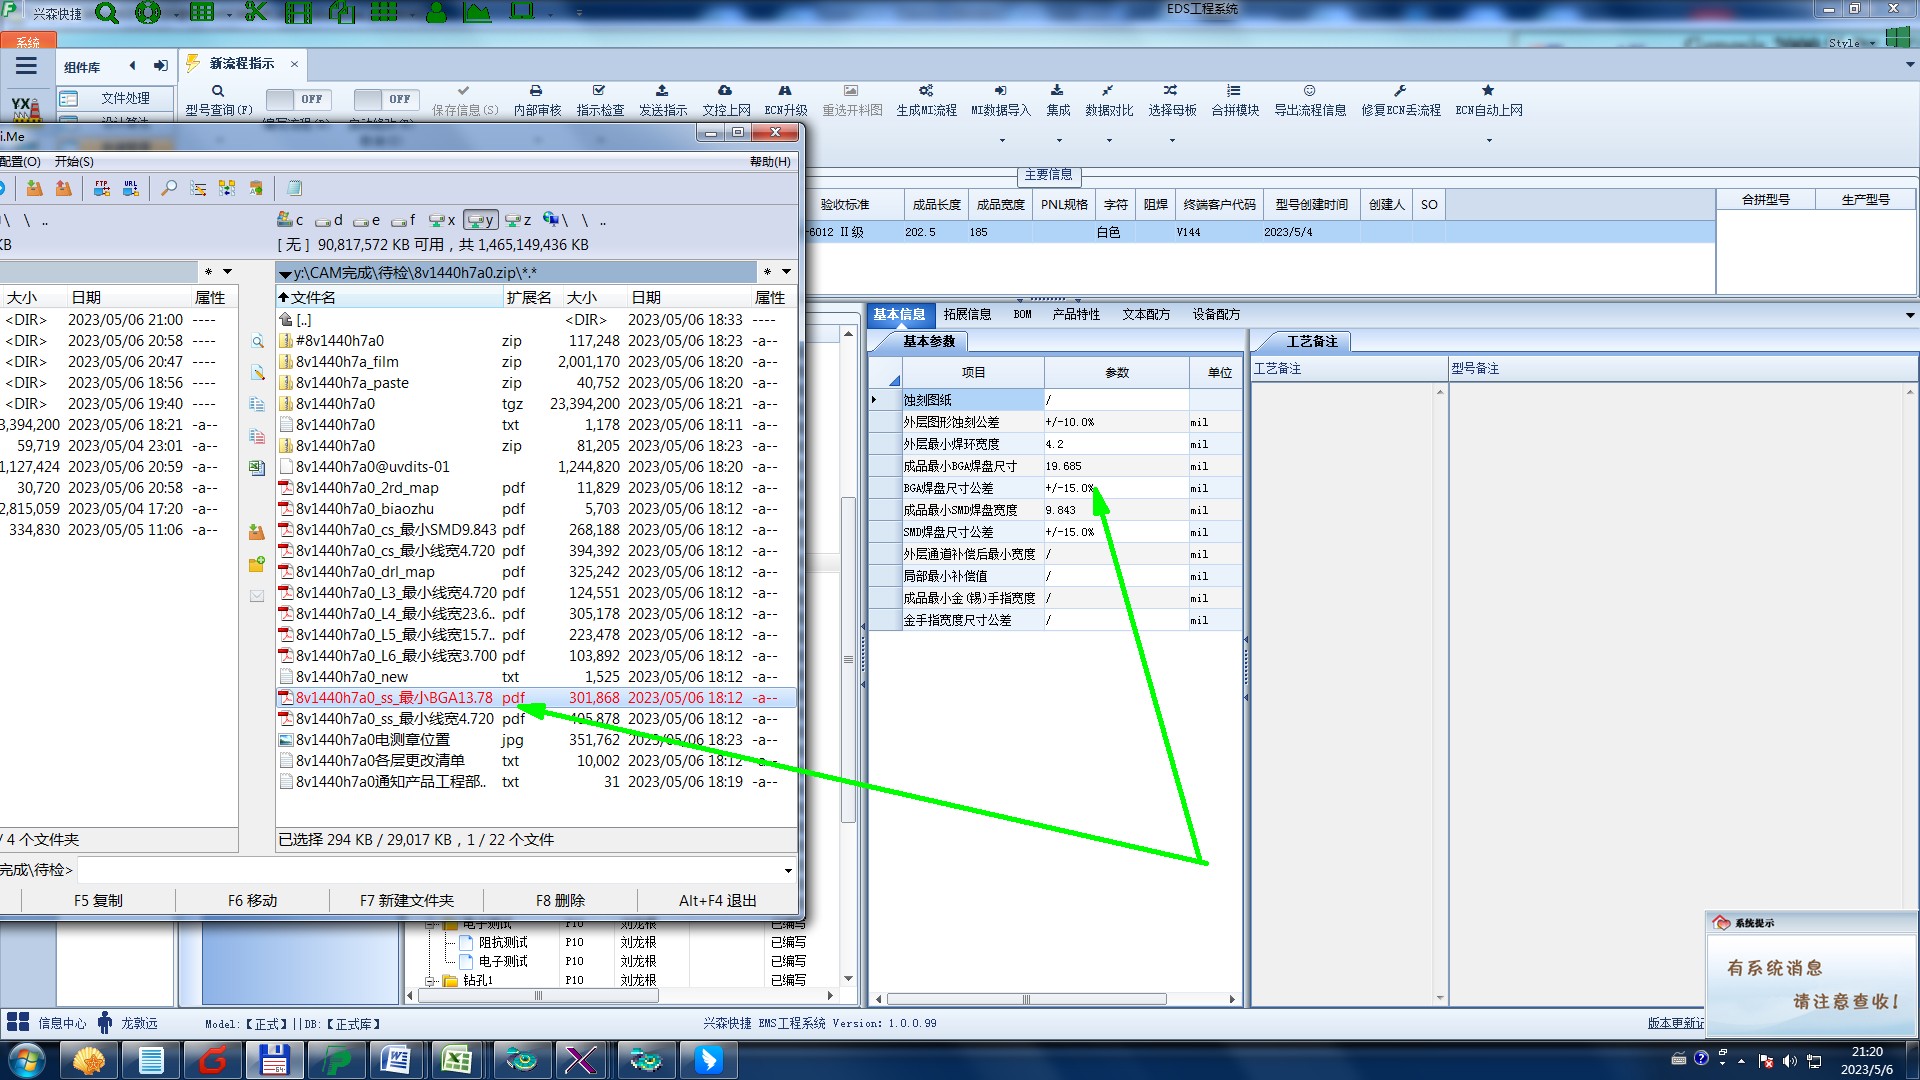Click magnifier search icon in file manager toolbar

point(169,188)
